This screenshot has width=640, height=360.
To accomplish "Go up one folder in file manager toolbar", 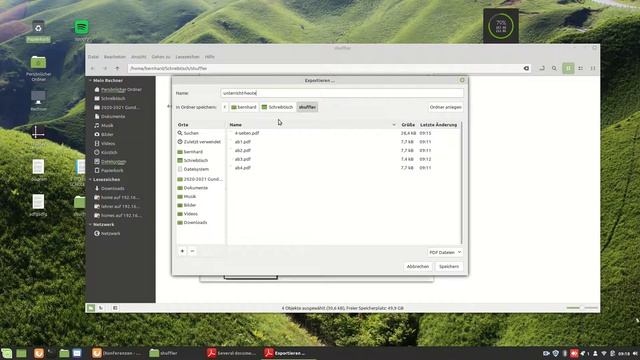I will pyautogui.click(x=118, y=69).
